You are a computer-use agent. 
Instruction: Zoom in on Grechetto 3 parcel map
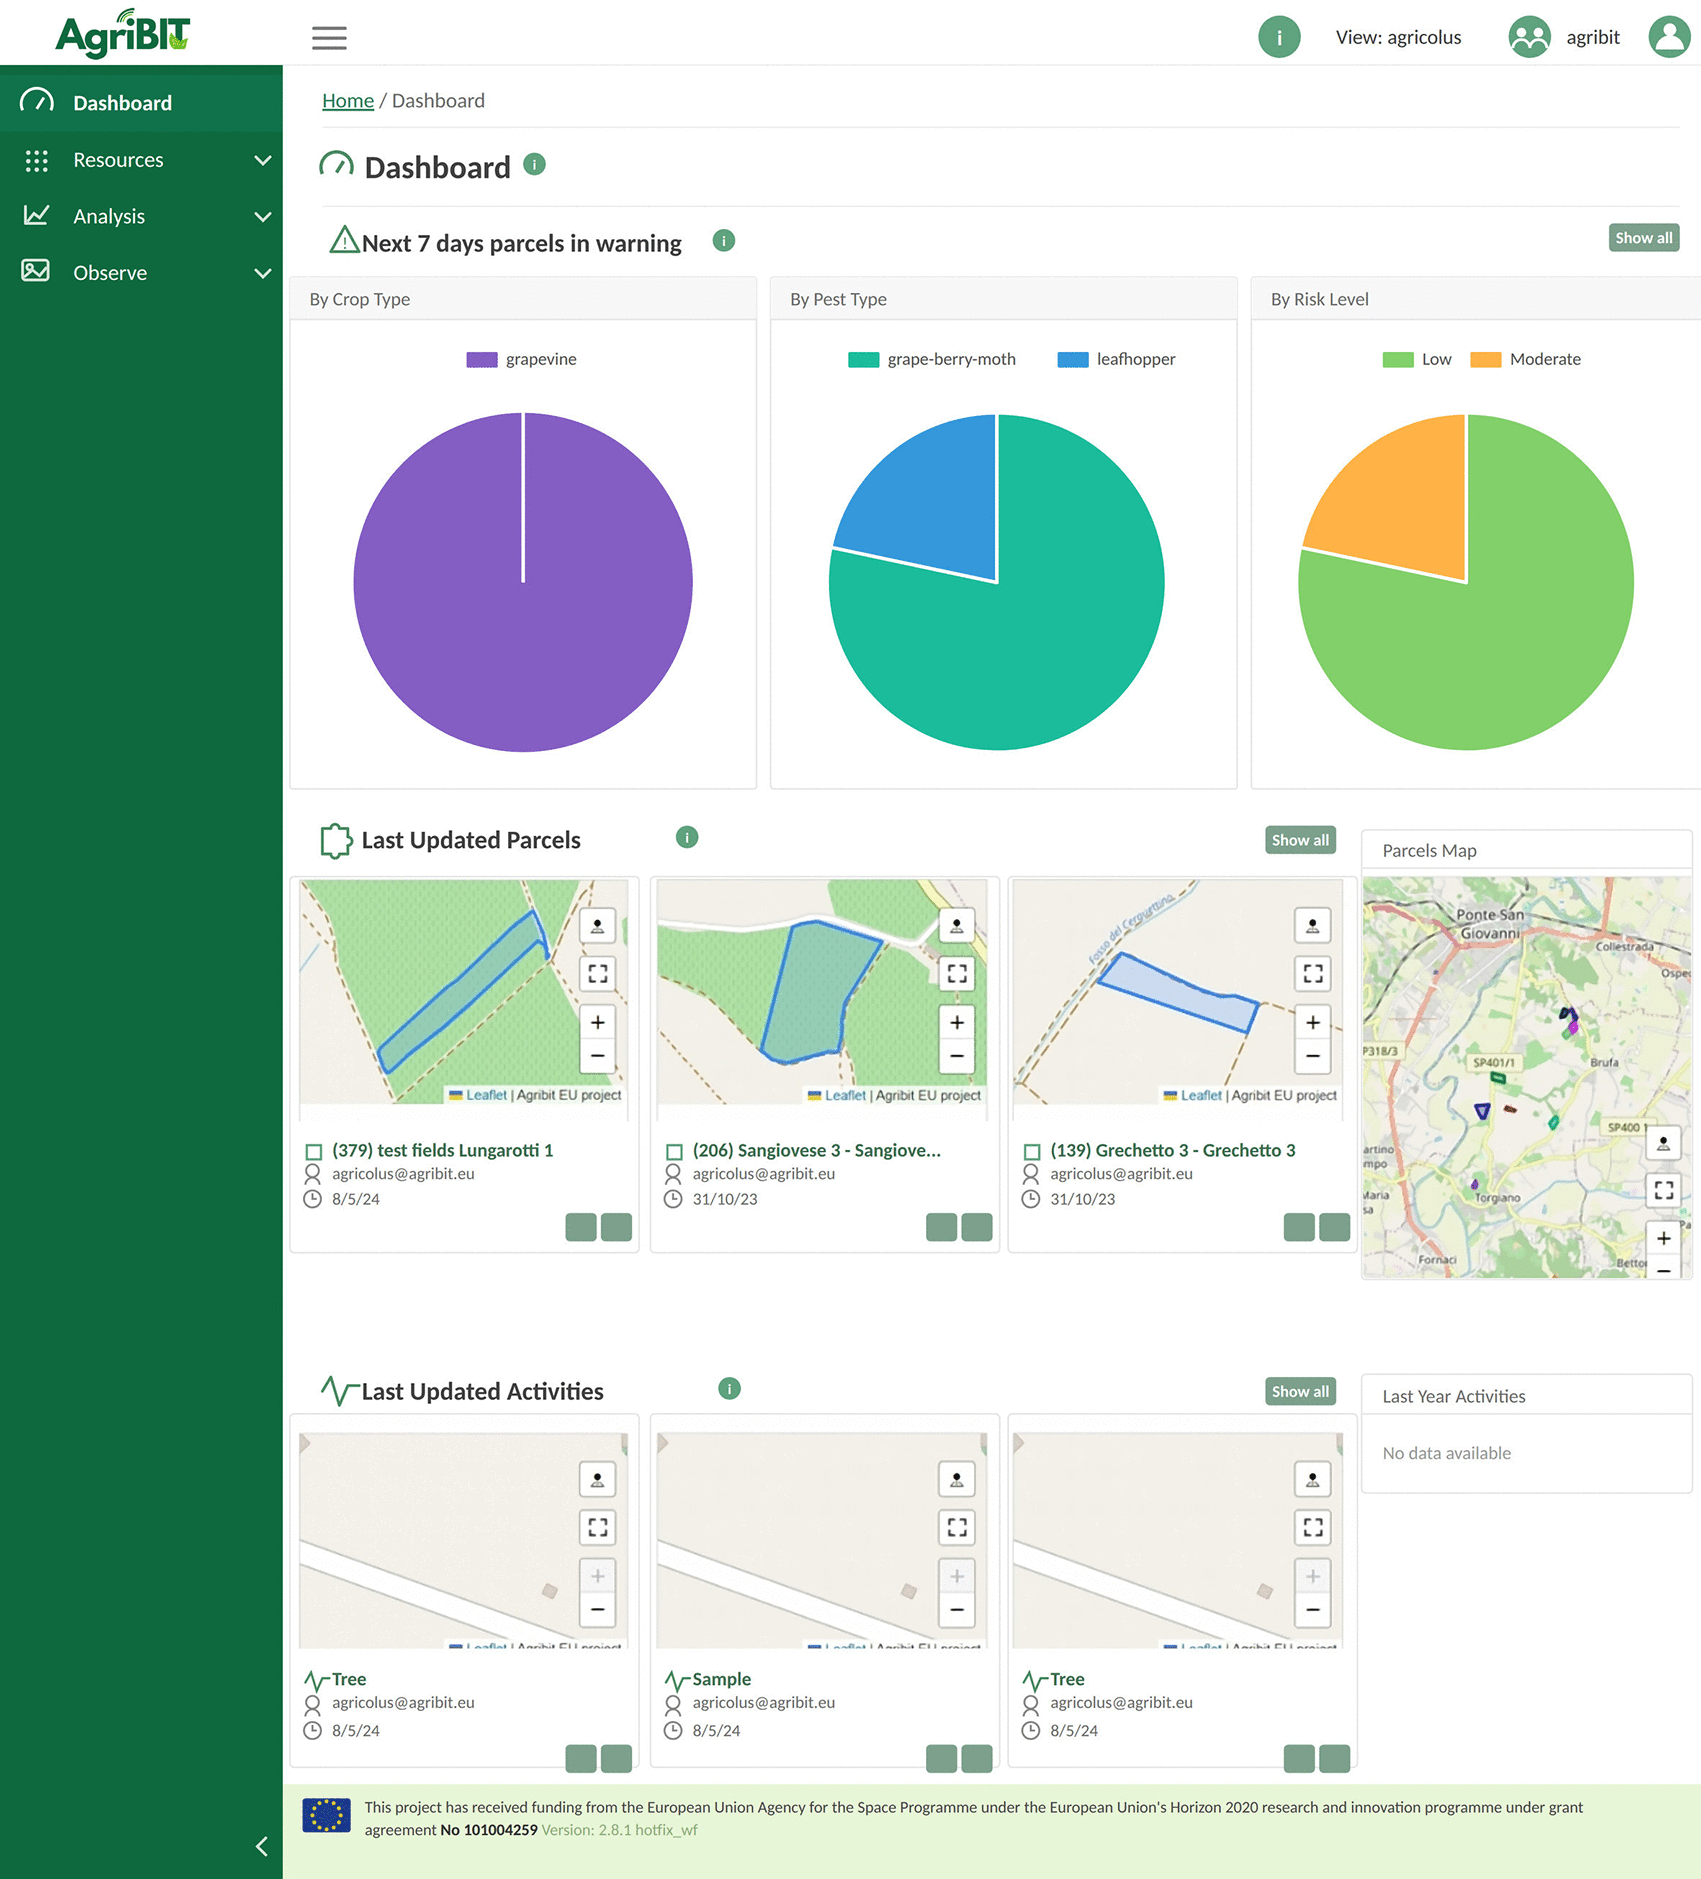pyautogui.click(x=1312, y=1023)
